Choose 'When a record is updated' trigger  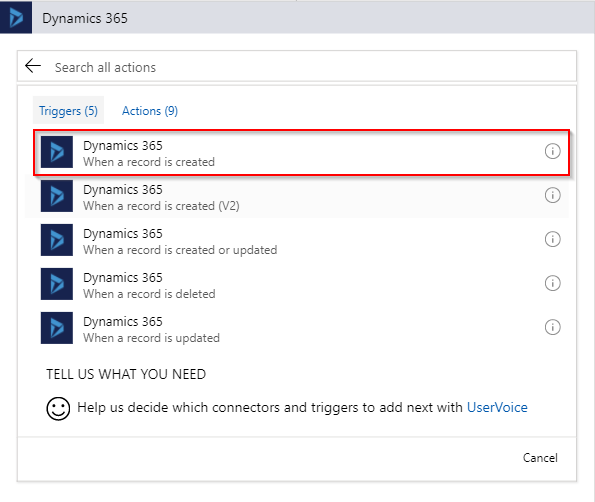click(x=151, y=338)
